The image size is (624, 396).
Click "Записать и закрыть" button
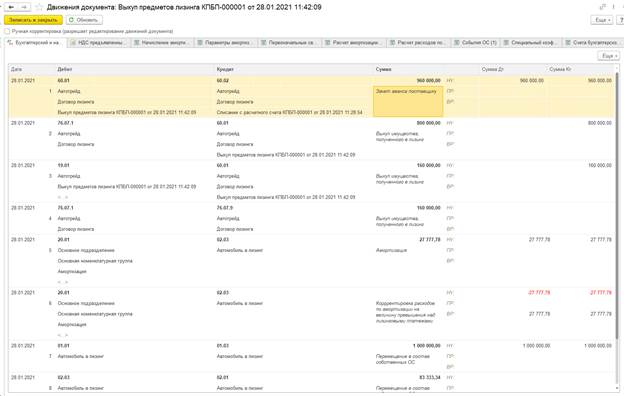tap(33, 20)
